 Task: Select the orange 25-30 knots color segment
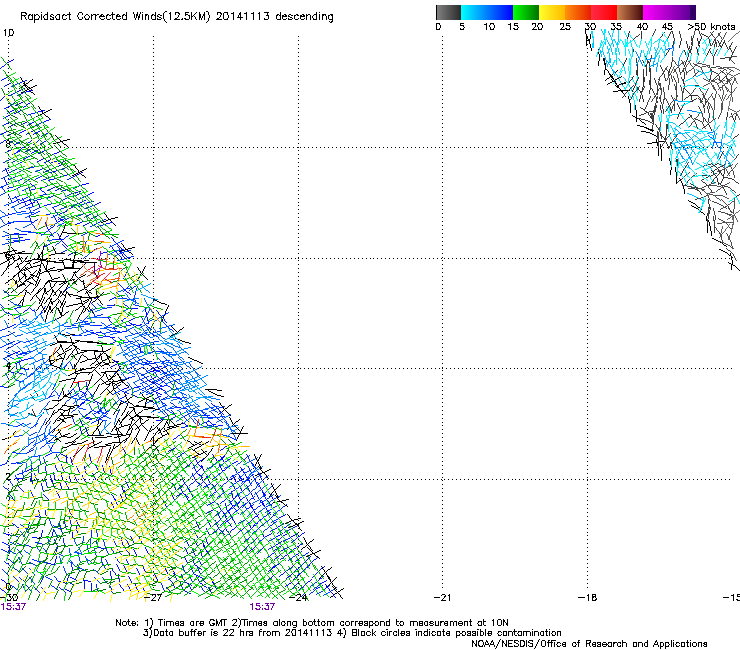coord(578,12)
